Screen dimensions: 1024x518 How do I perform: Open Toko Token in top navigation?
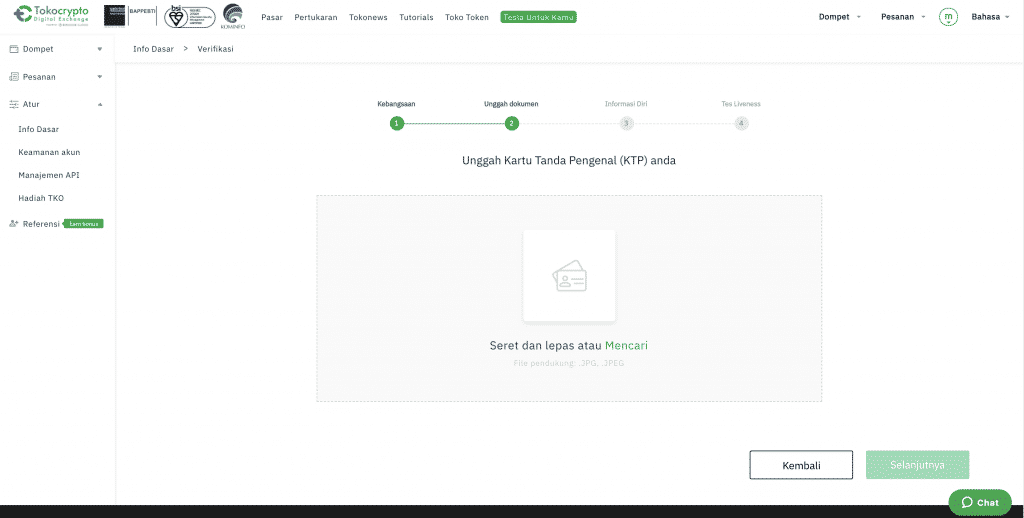(x=467, y=17)
